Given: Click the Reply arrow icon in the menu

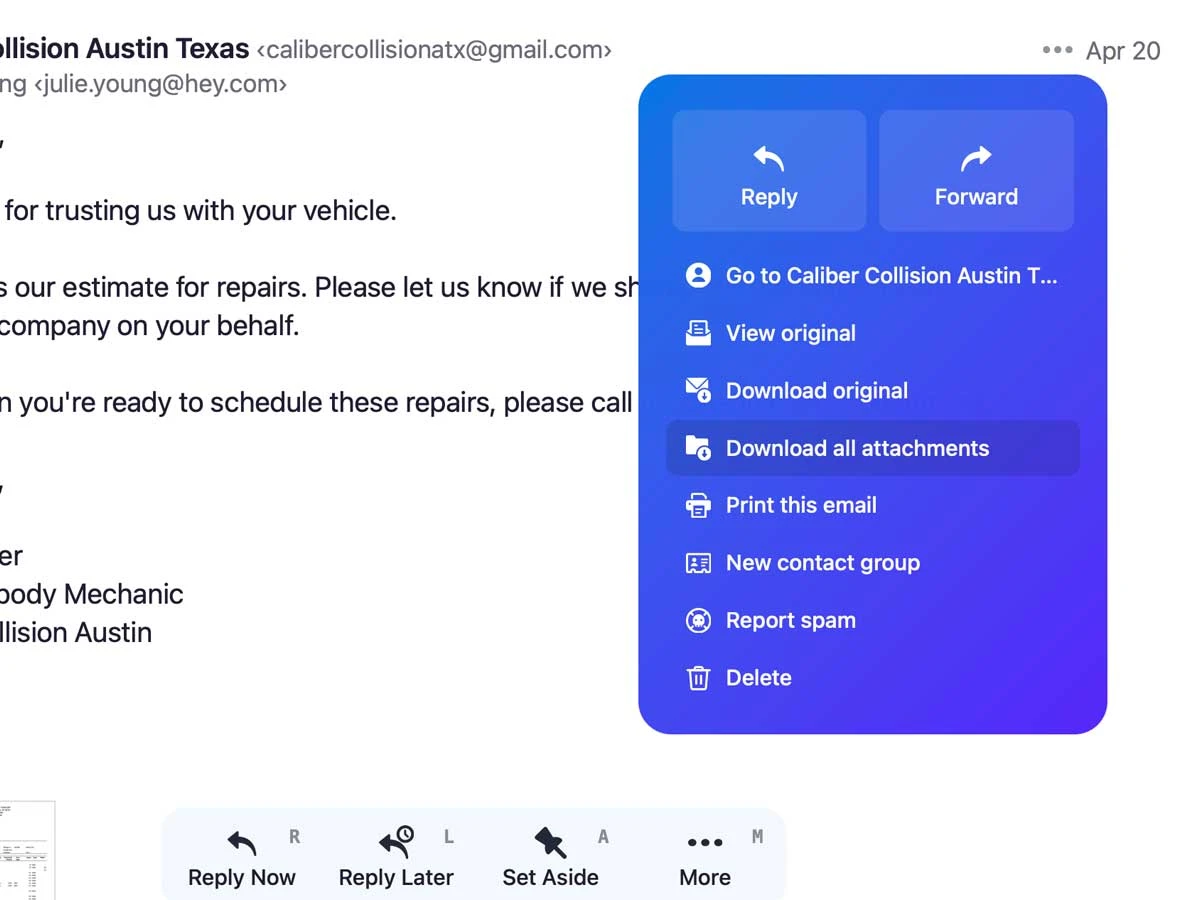Looking at the screenshot, I should click(768, 158).
